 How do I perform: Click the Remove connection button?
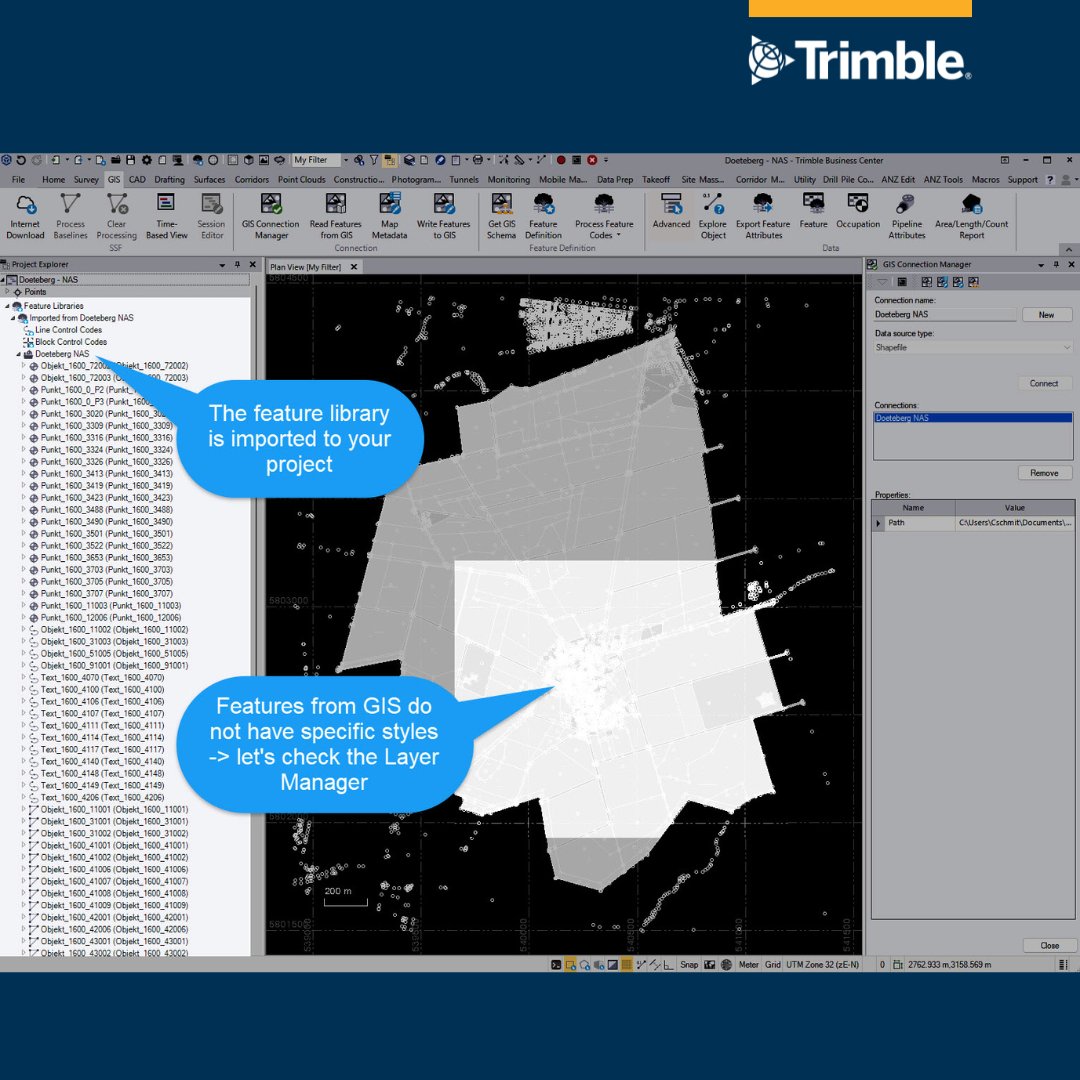click(x=1044, y=473)
